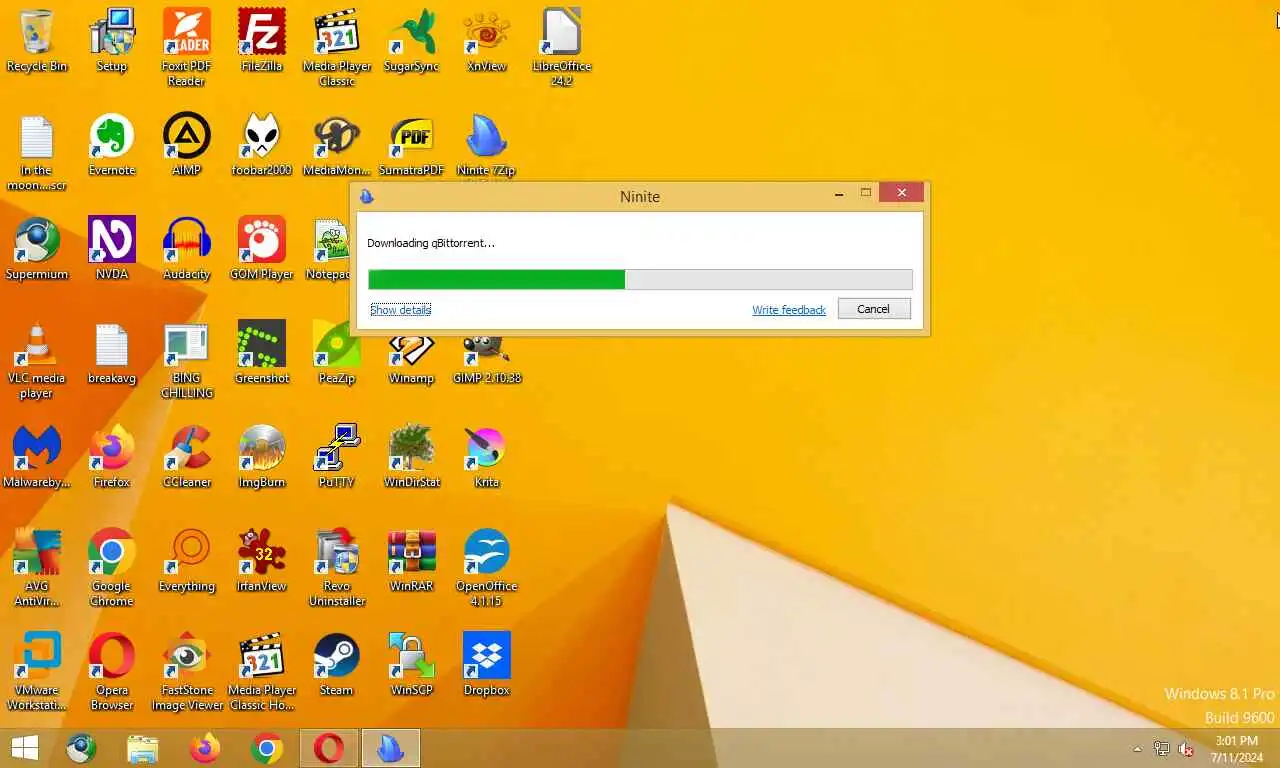Minimize the Ninite window
1280x768 pixels.
point(839,195)
